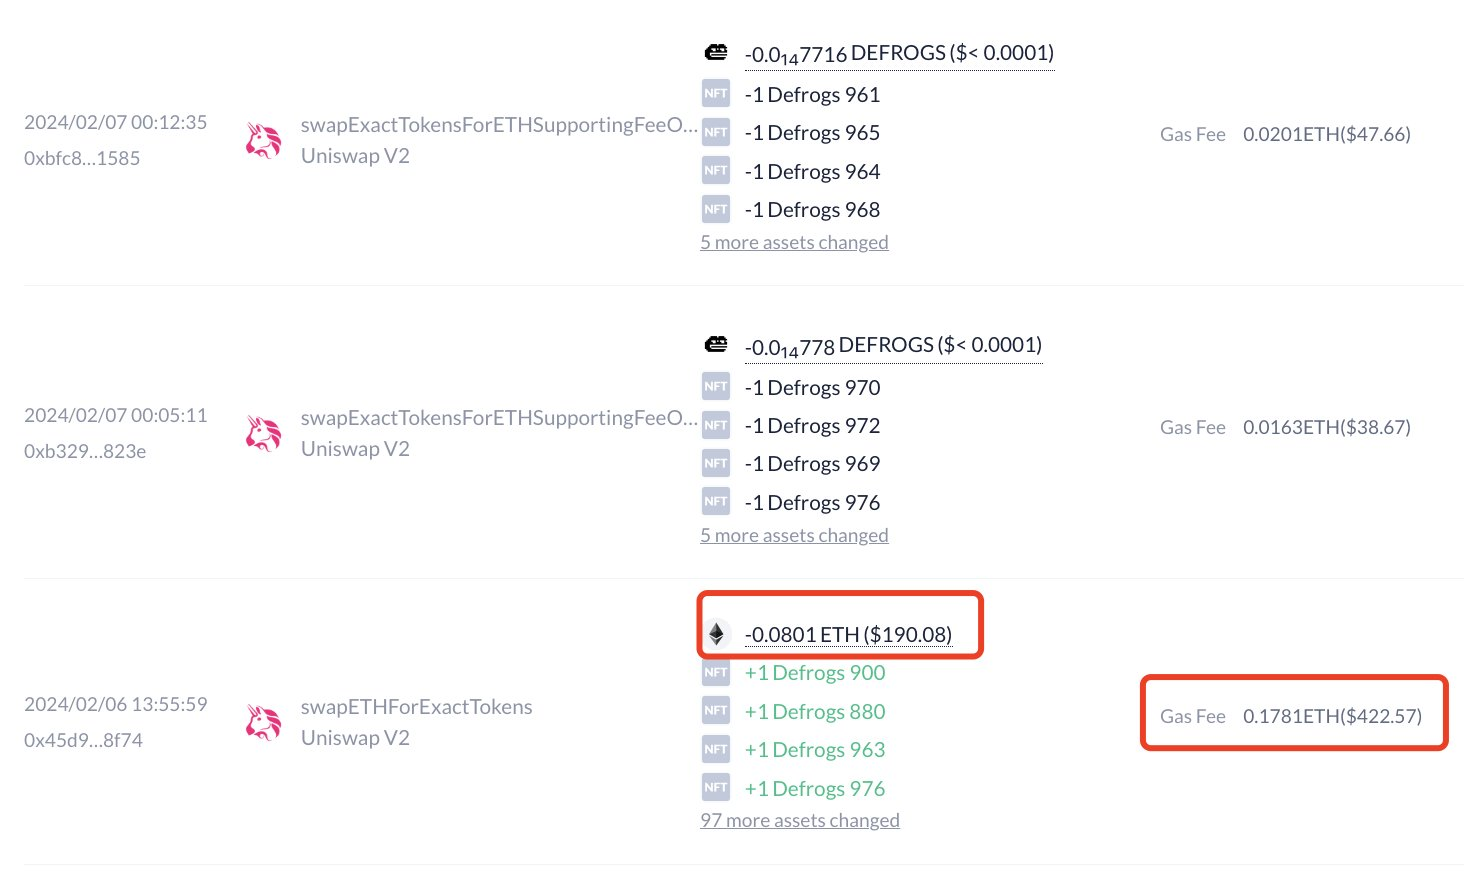Click the -0.0801 ETH ($190.08) amount

pyautogui.click(x=848, y=635)
